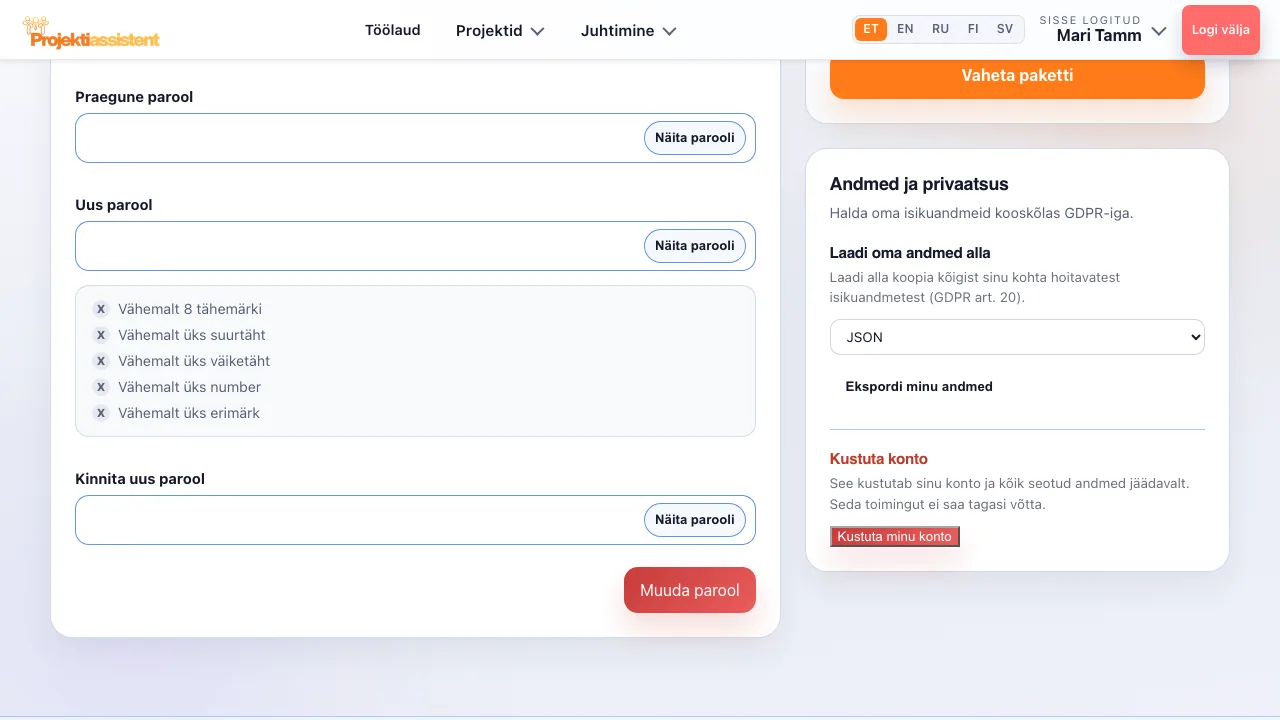Focus the Uus parool field
This screenshot has width=1280, height=720.
coord(415,246)
